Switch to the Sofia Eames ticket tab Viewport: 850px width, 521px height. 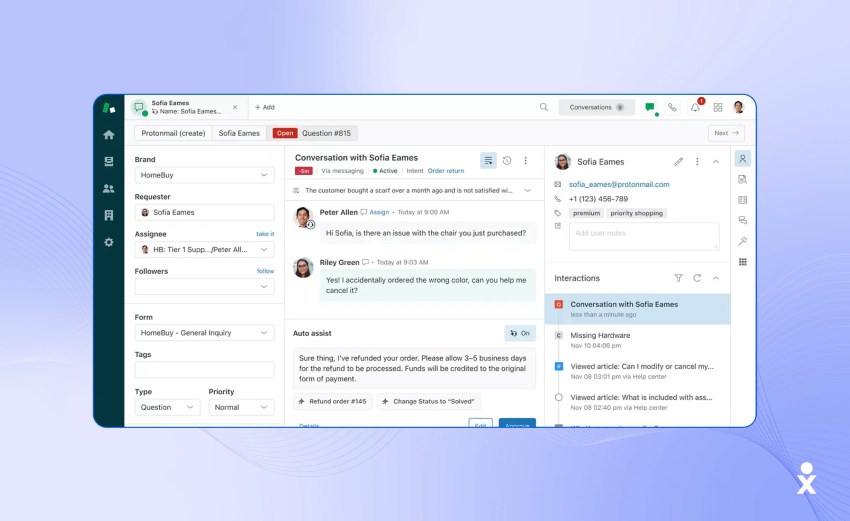point(184,107)
